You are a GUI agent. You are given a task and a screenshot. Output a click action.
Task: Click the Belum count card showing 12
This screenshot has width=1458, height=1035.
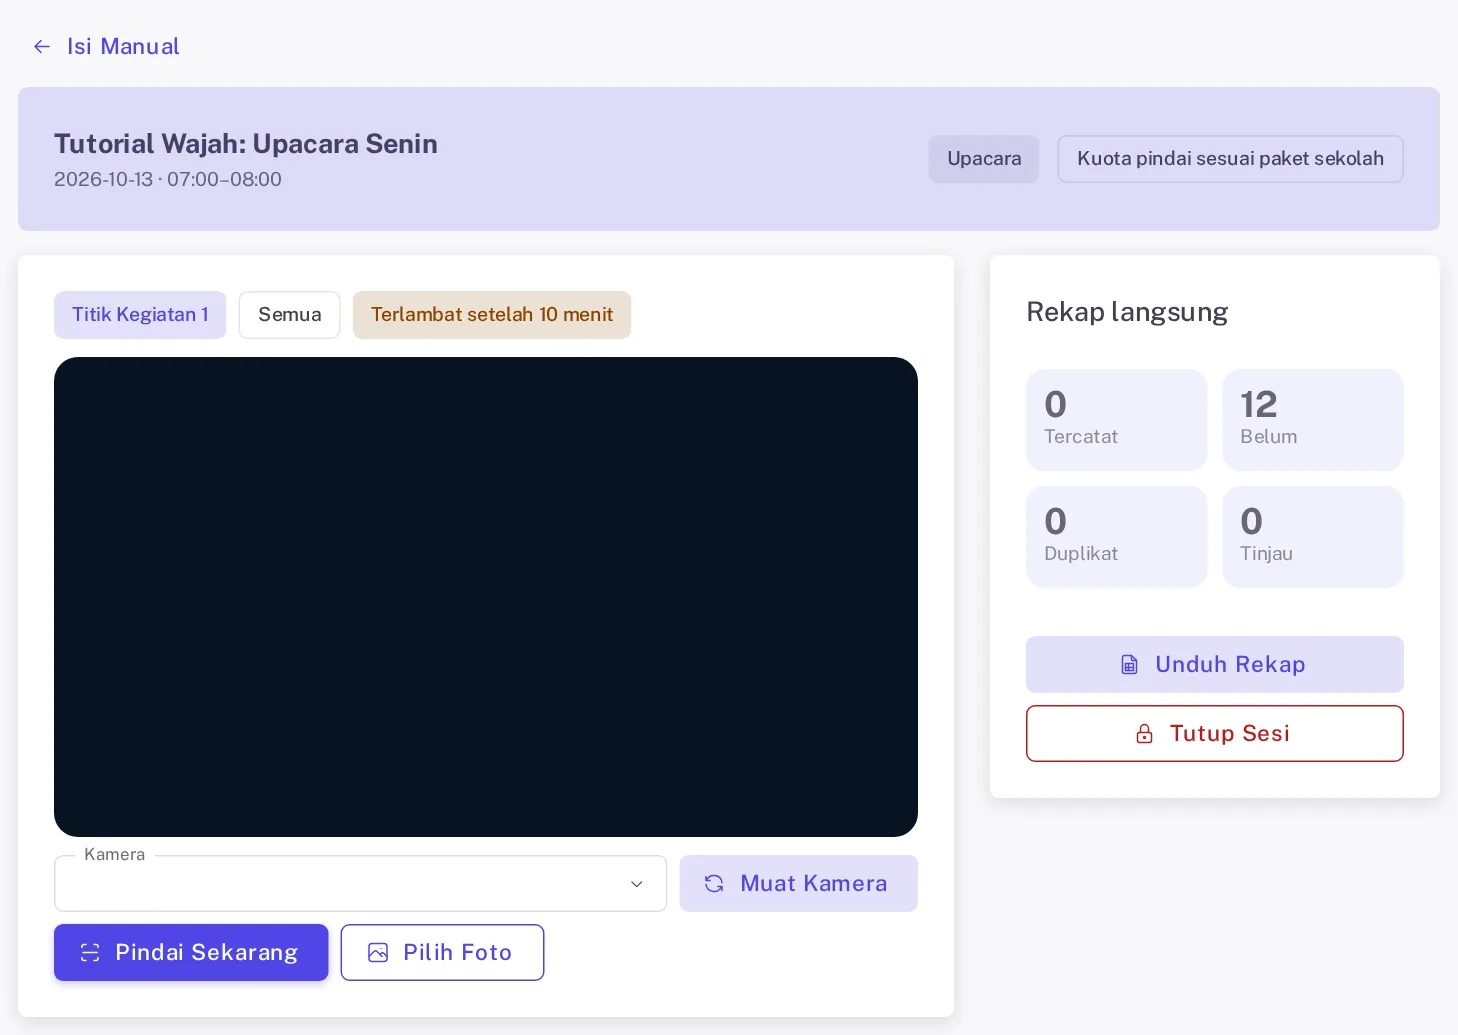pyautogui.click(x=1313, y=420)
